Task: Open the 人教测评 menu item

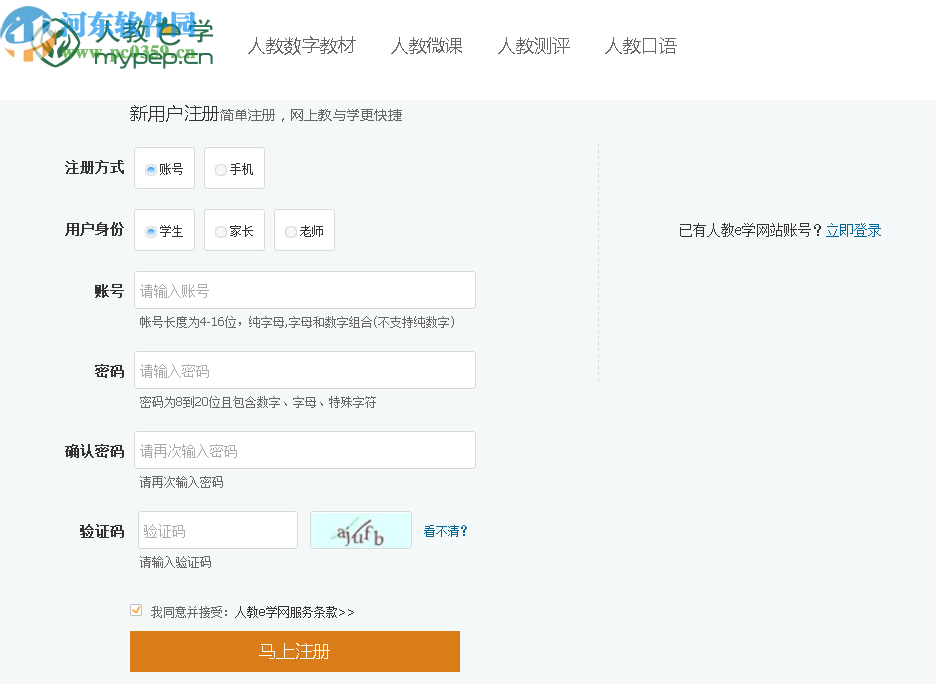Action: click(x=533, y=46)
